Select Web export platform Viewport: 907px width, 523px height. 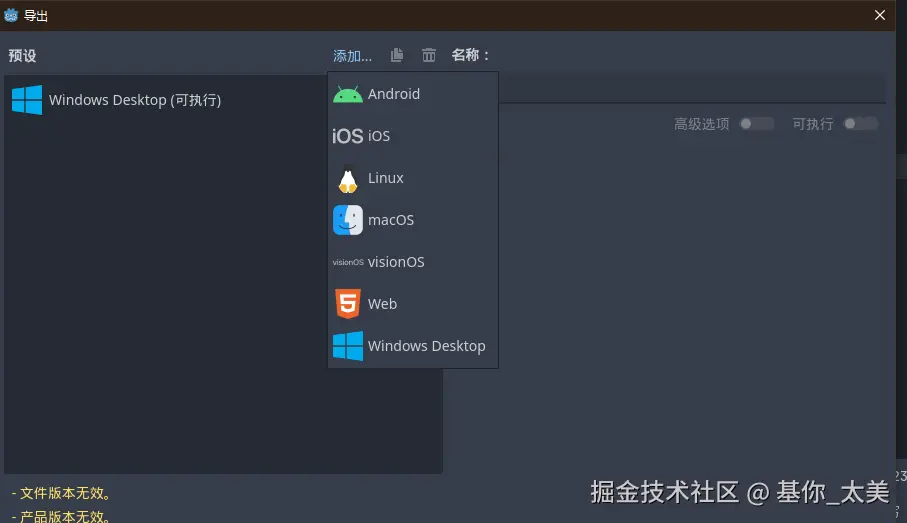click(413, 304)
